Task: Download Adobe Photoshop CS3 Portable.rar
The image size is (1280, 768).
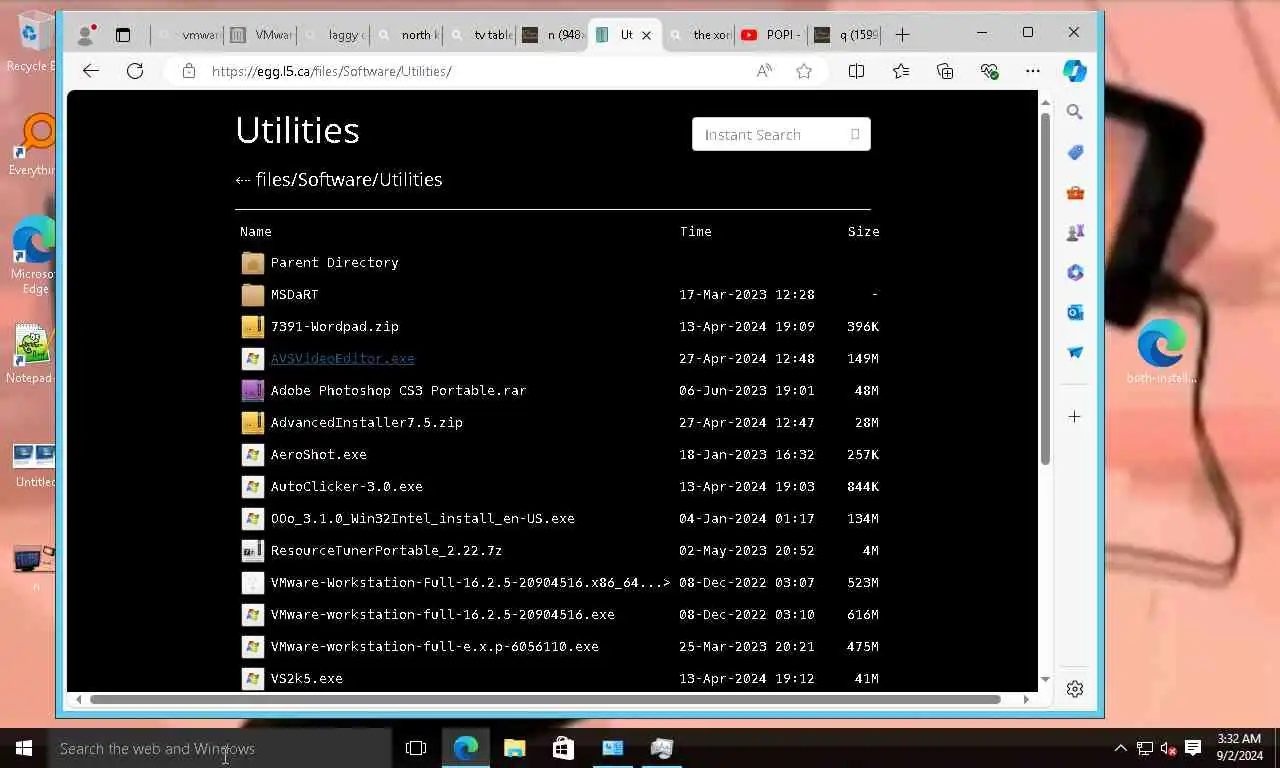Action: (398, 390)
